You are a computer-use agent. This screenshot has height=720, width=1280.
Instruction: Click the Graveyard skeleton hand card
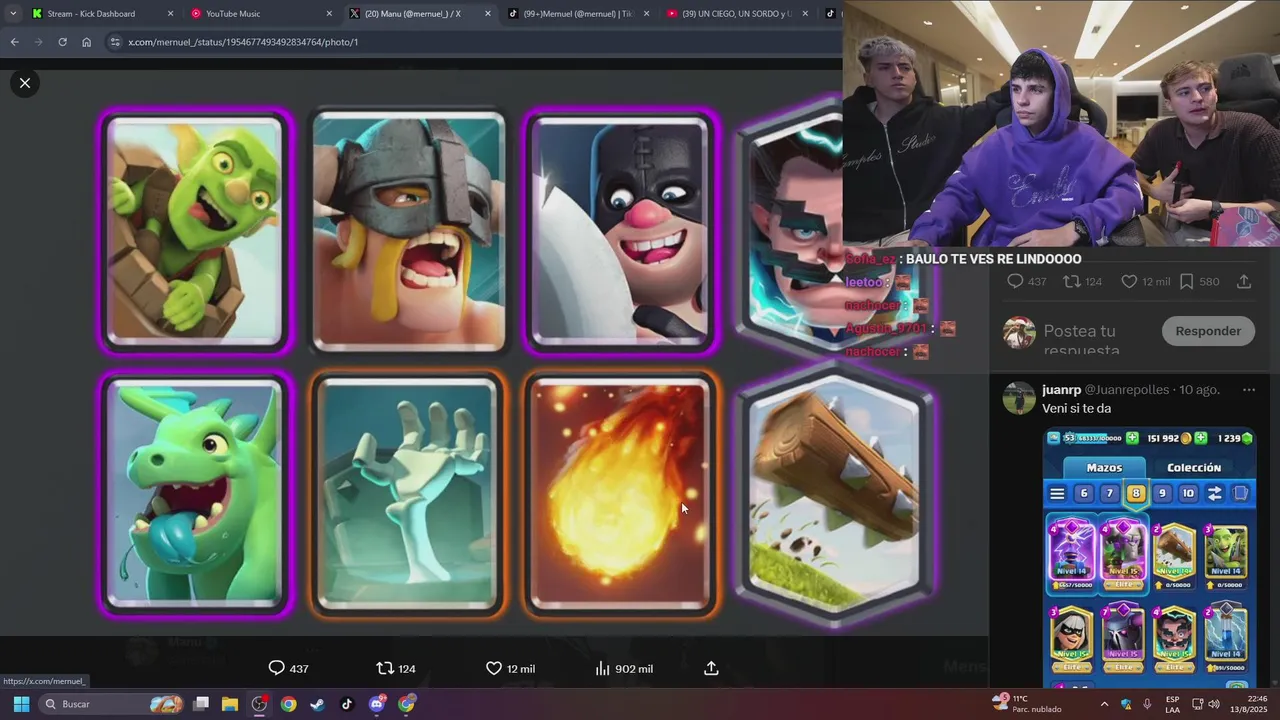(408, 494)
